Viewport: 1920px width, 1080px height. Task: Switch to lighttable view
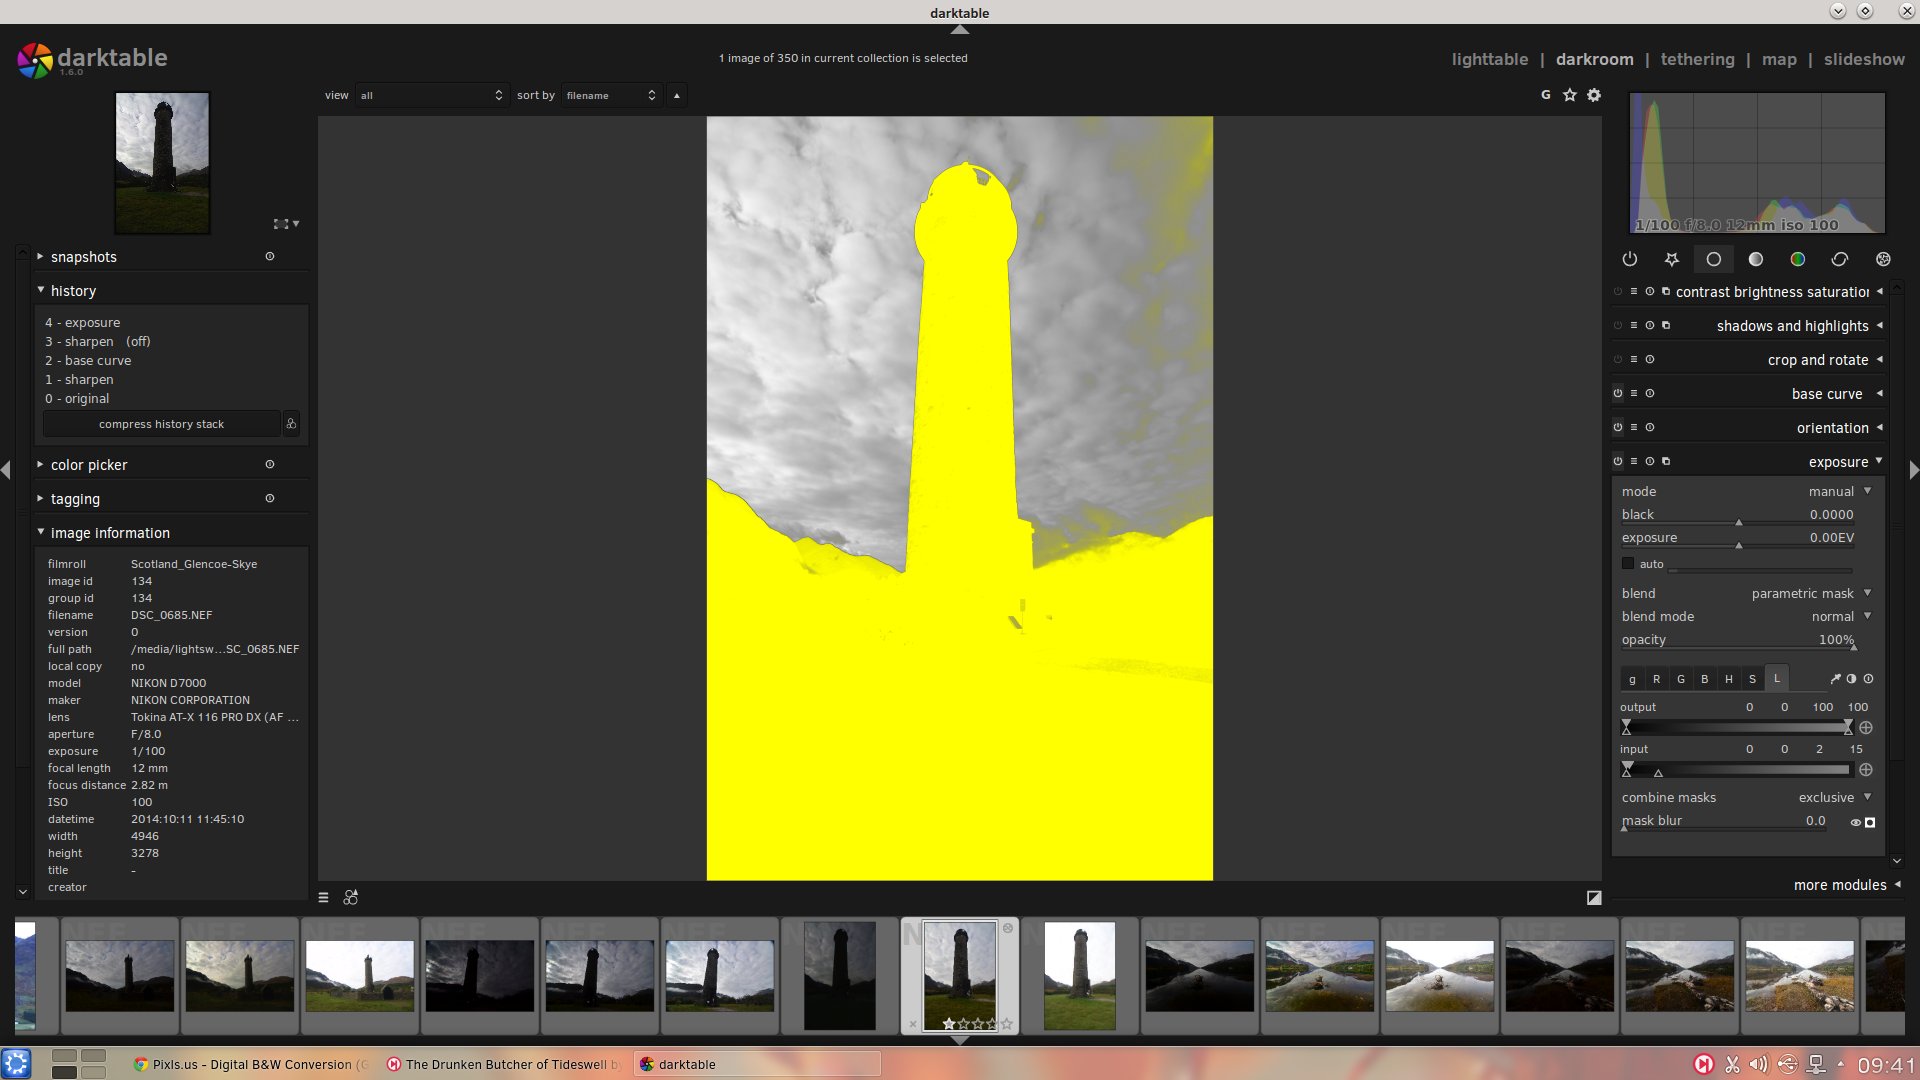[1489, 59]
